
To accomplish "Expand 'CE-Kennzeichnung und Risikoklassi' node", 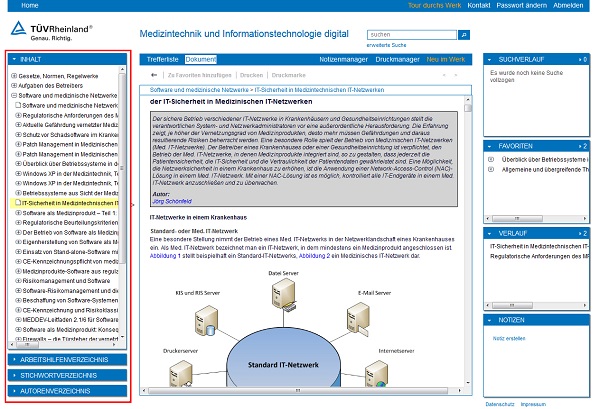I will point(18,310).
